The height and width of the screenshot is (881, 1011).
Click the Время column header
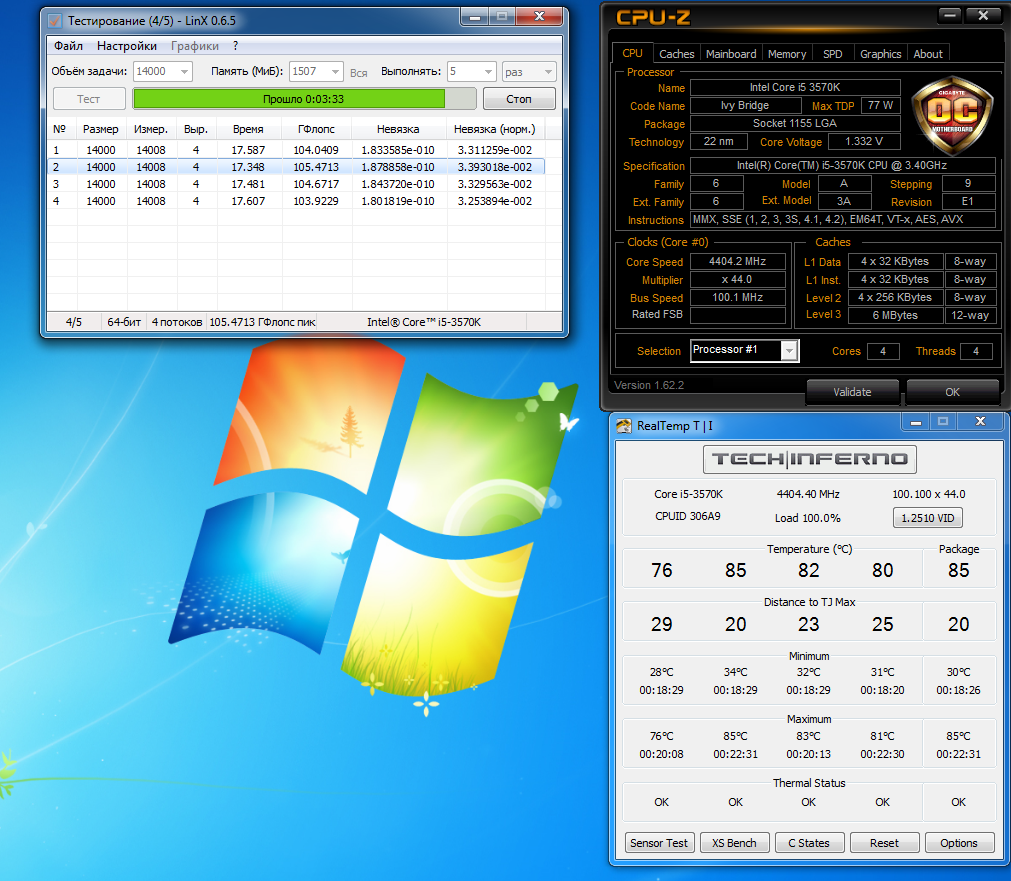point(248,129)
